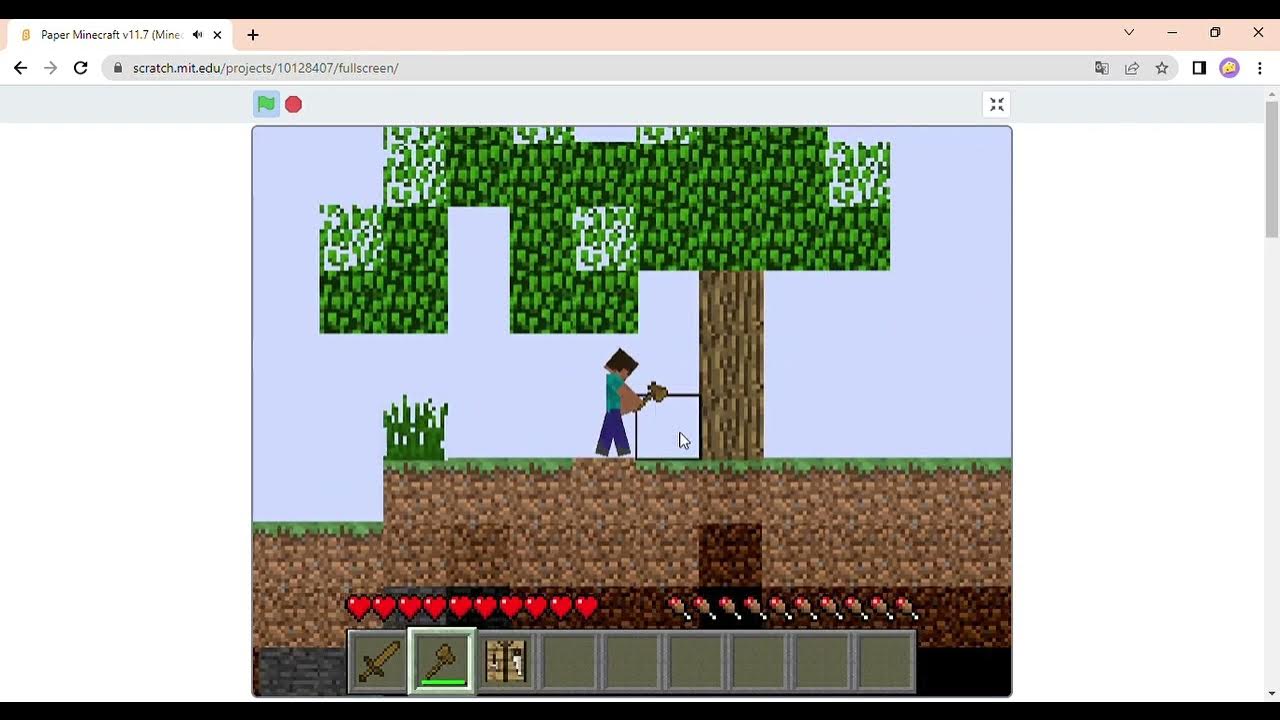
Task: Open the tab search dropdown chevron
Action: tap(1129, 32)
